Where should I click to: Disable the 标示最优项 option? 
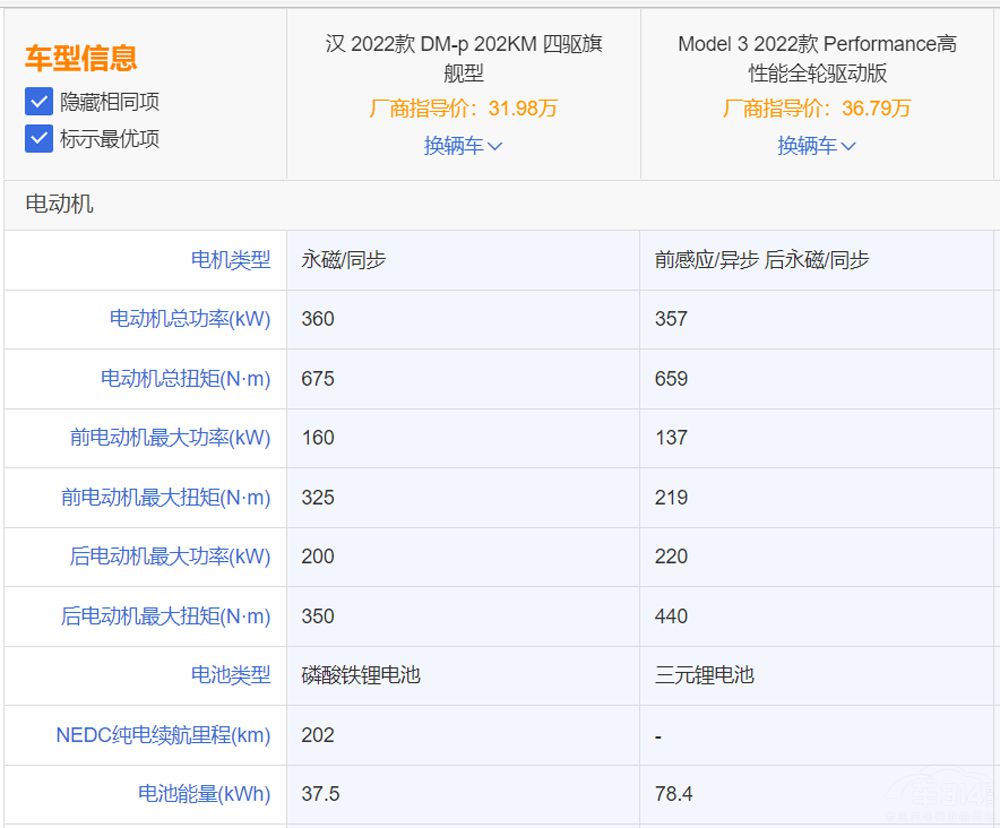pos(37,140)
